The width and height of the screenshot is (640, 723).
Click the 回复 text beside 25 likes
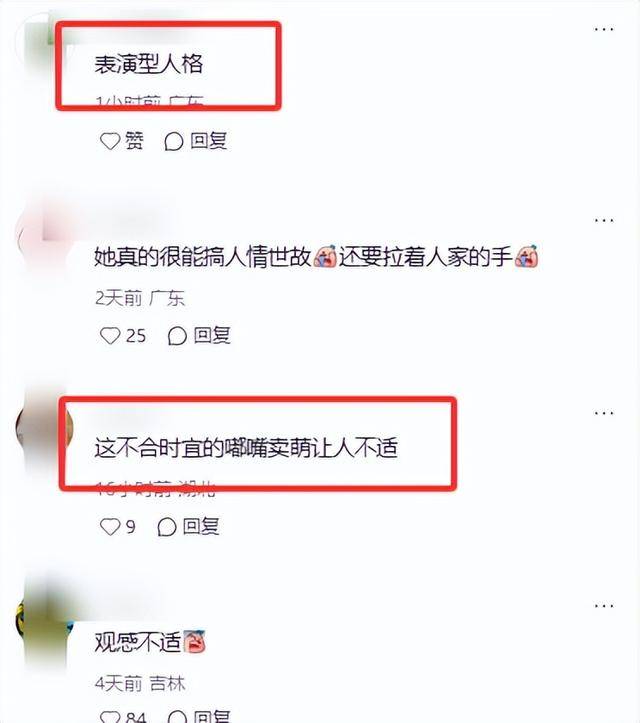point(212,335)
